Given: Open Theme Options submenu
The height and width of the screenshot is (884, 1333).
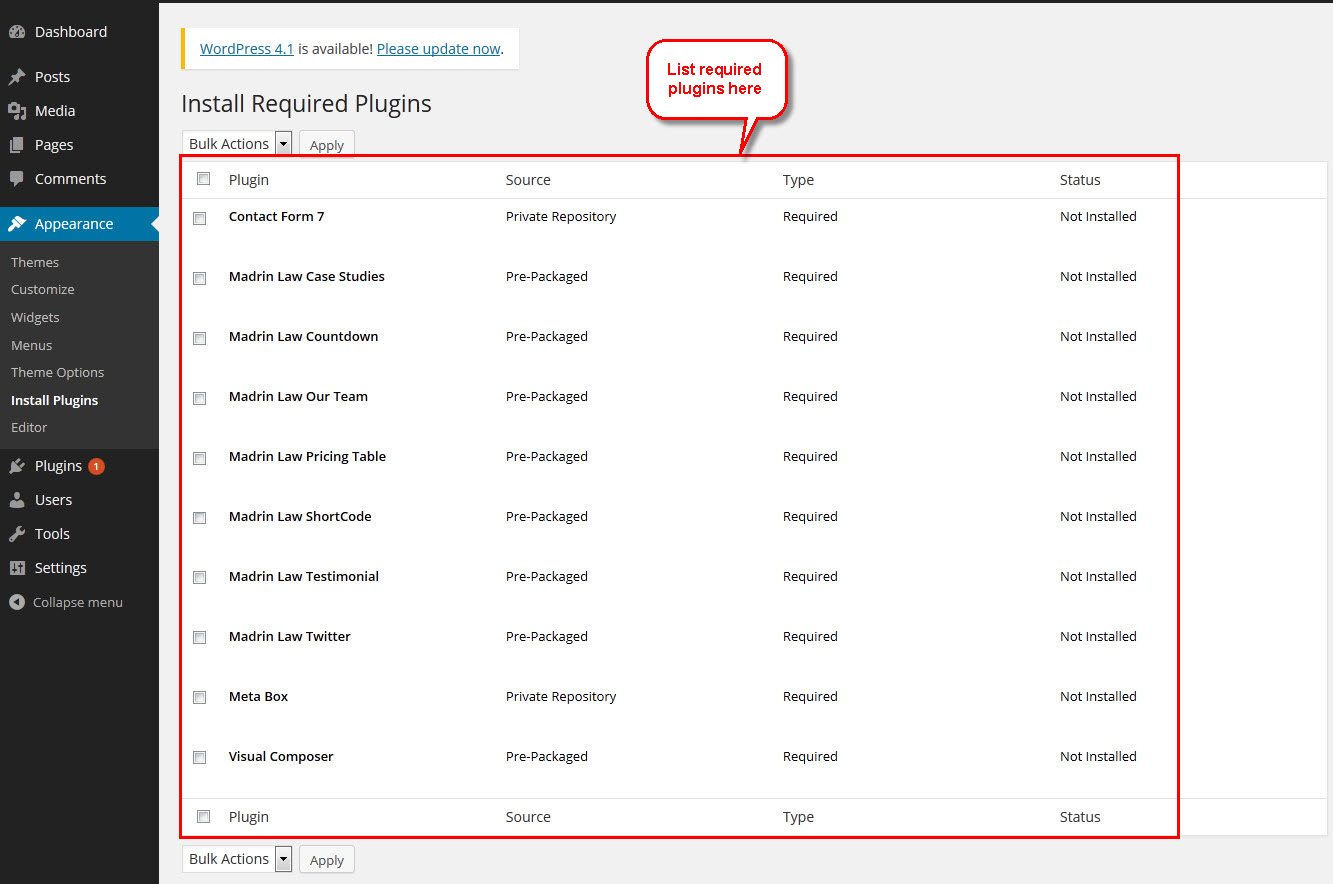Looking at the screenshot, I should point(57,372).
